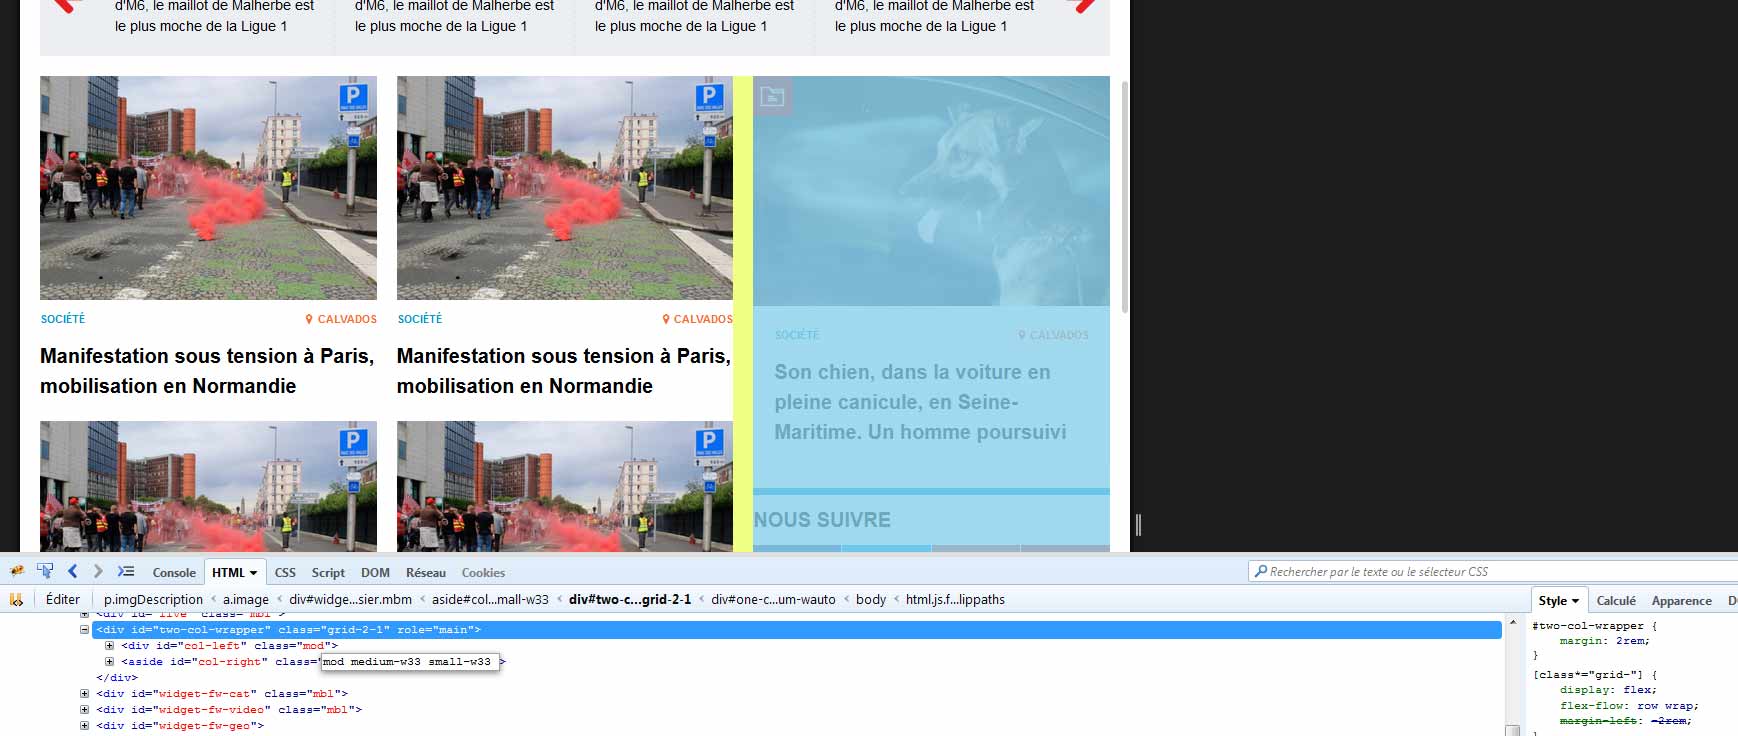Go forward with the gray right arrow
The width and height of the screenshot is (1738, 736).
[98, 571]
